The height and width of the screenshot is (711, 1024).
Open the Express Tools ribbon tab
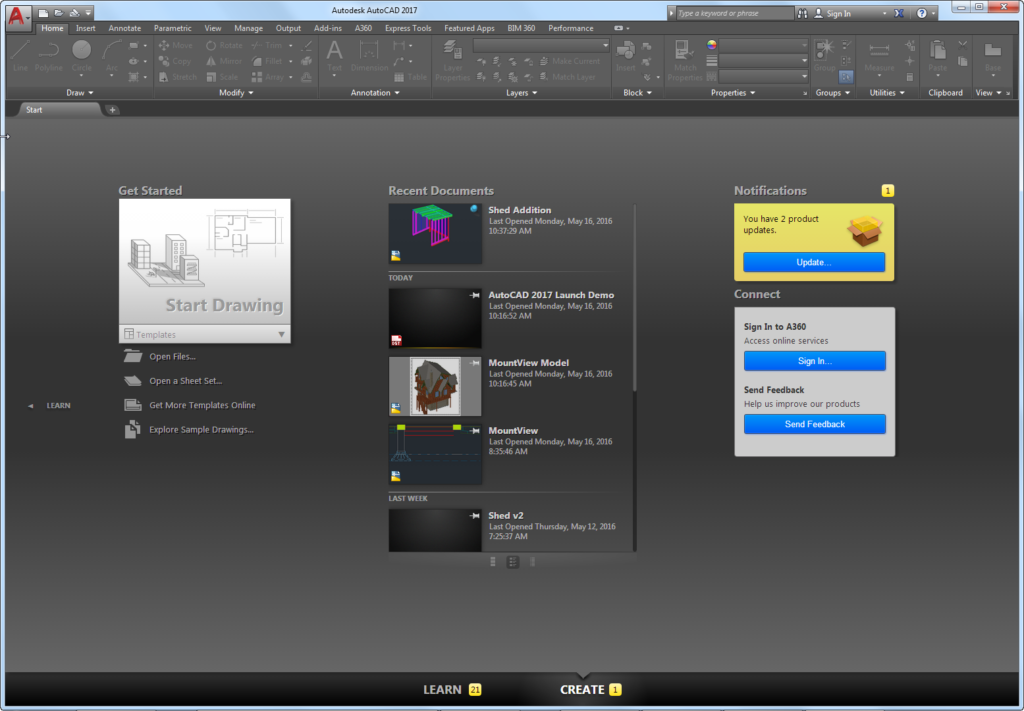click(x=408, y=28)
